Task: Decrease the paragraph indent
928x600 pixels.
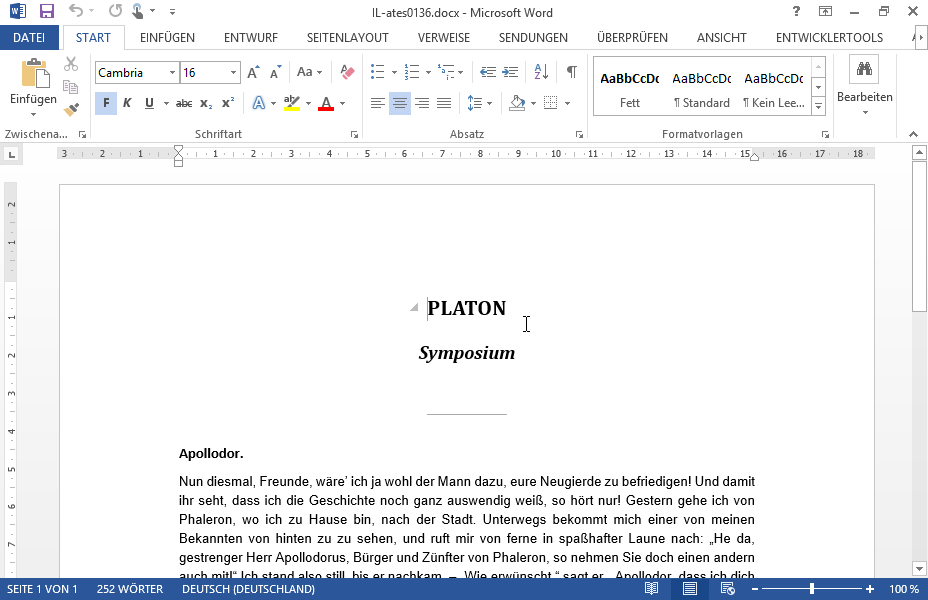Action: click(488, 72)
